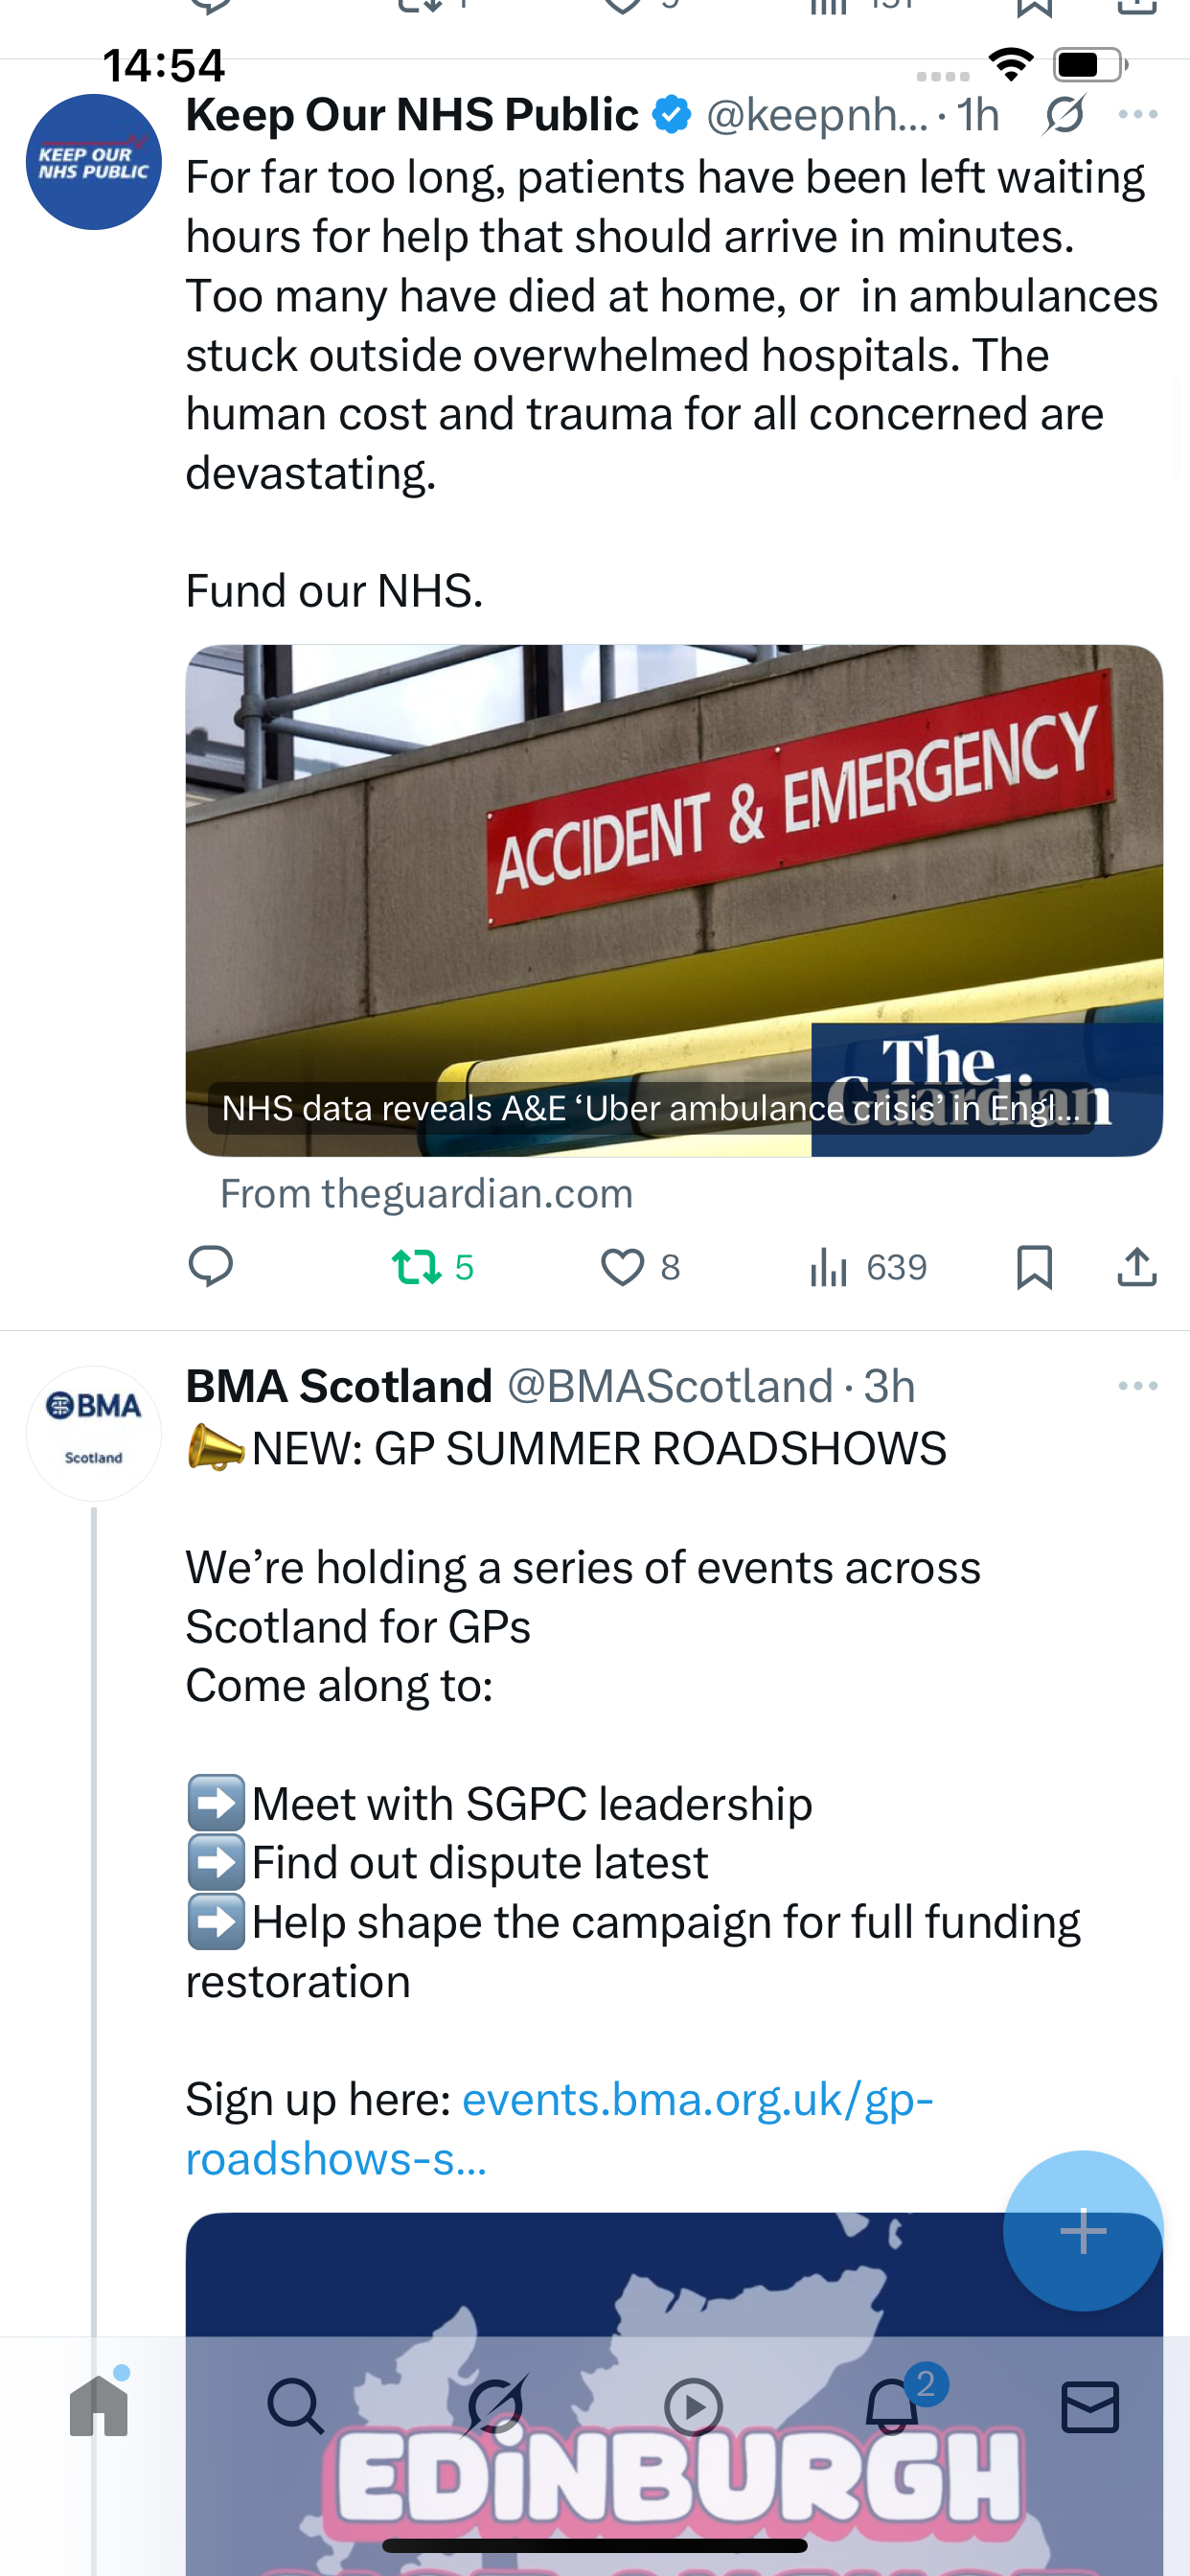Open the Home tab
Screen dimensions: 1190x2576
click(x=99, y=2406)
